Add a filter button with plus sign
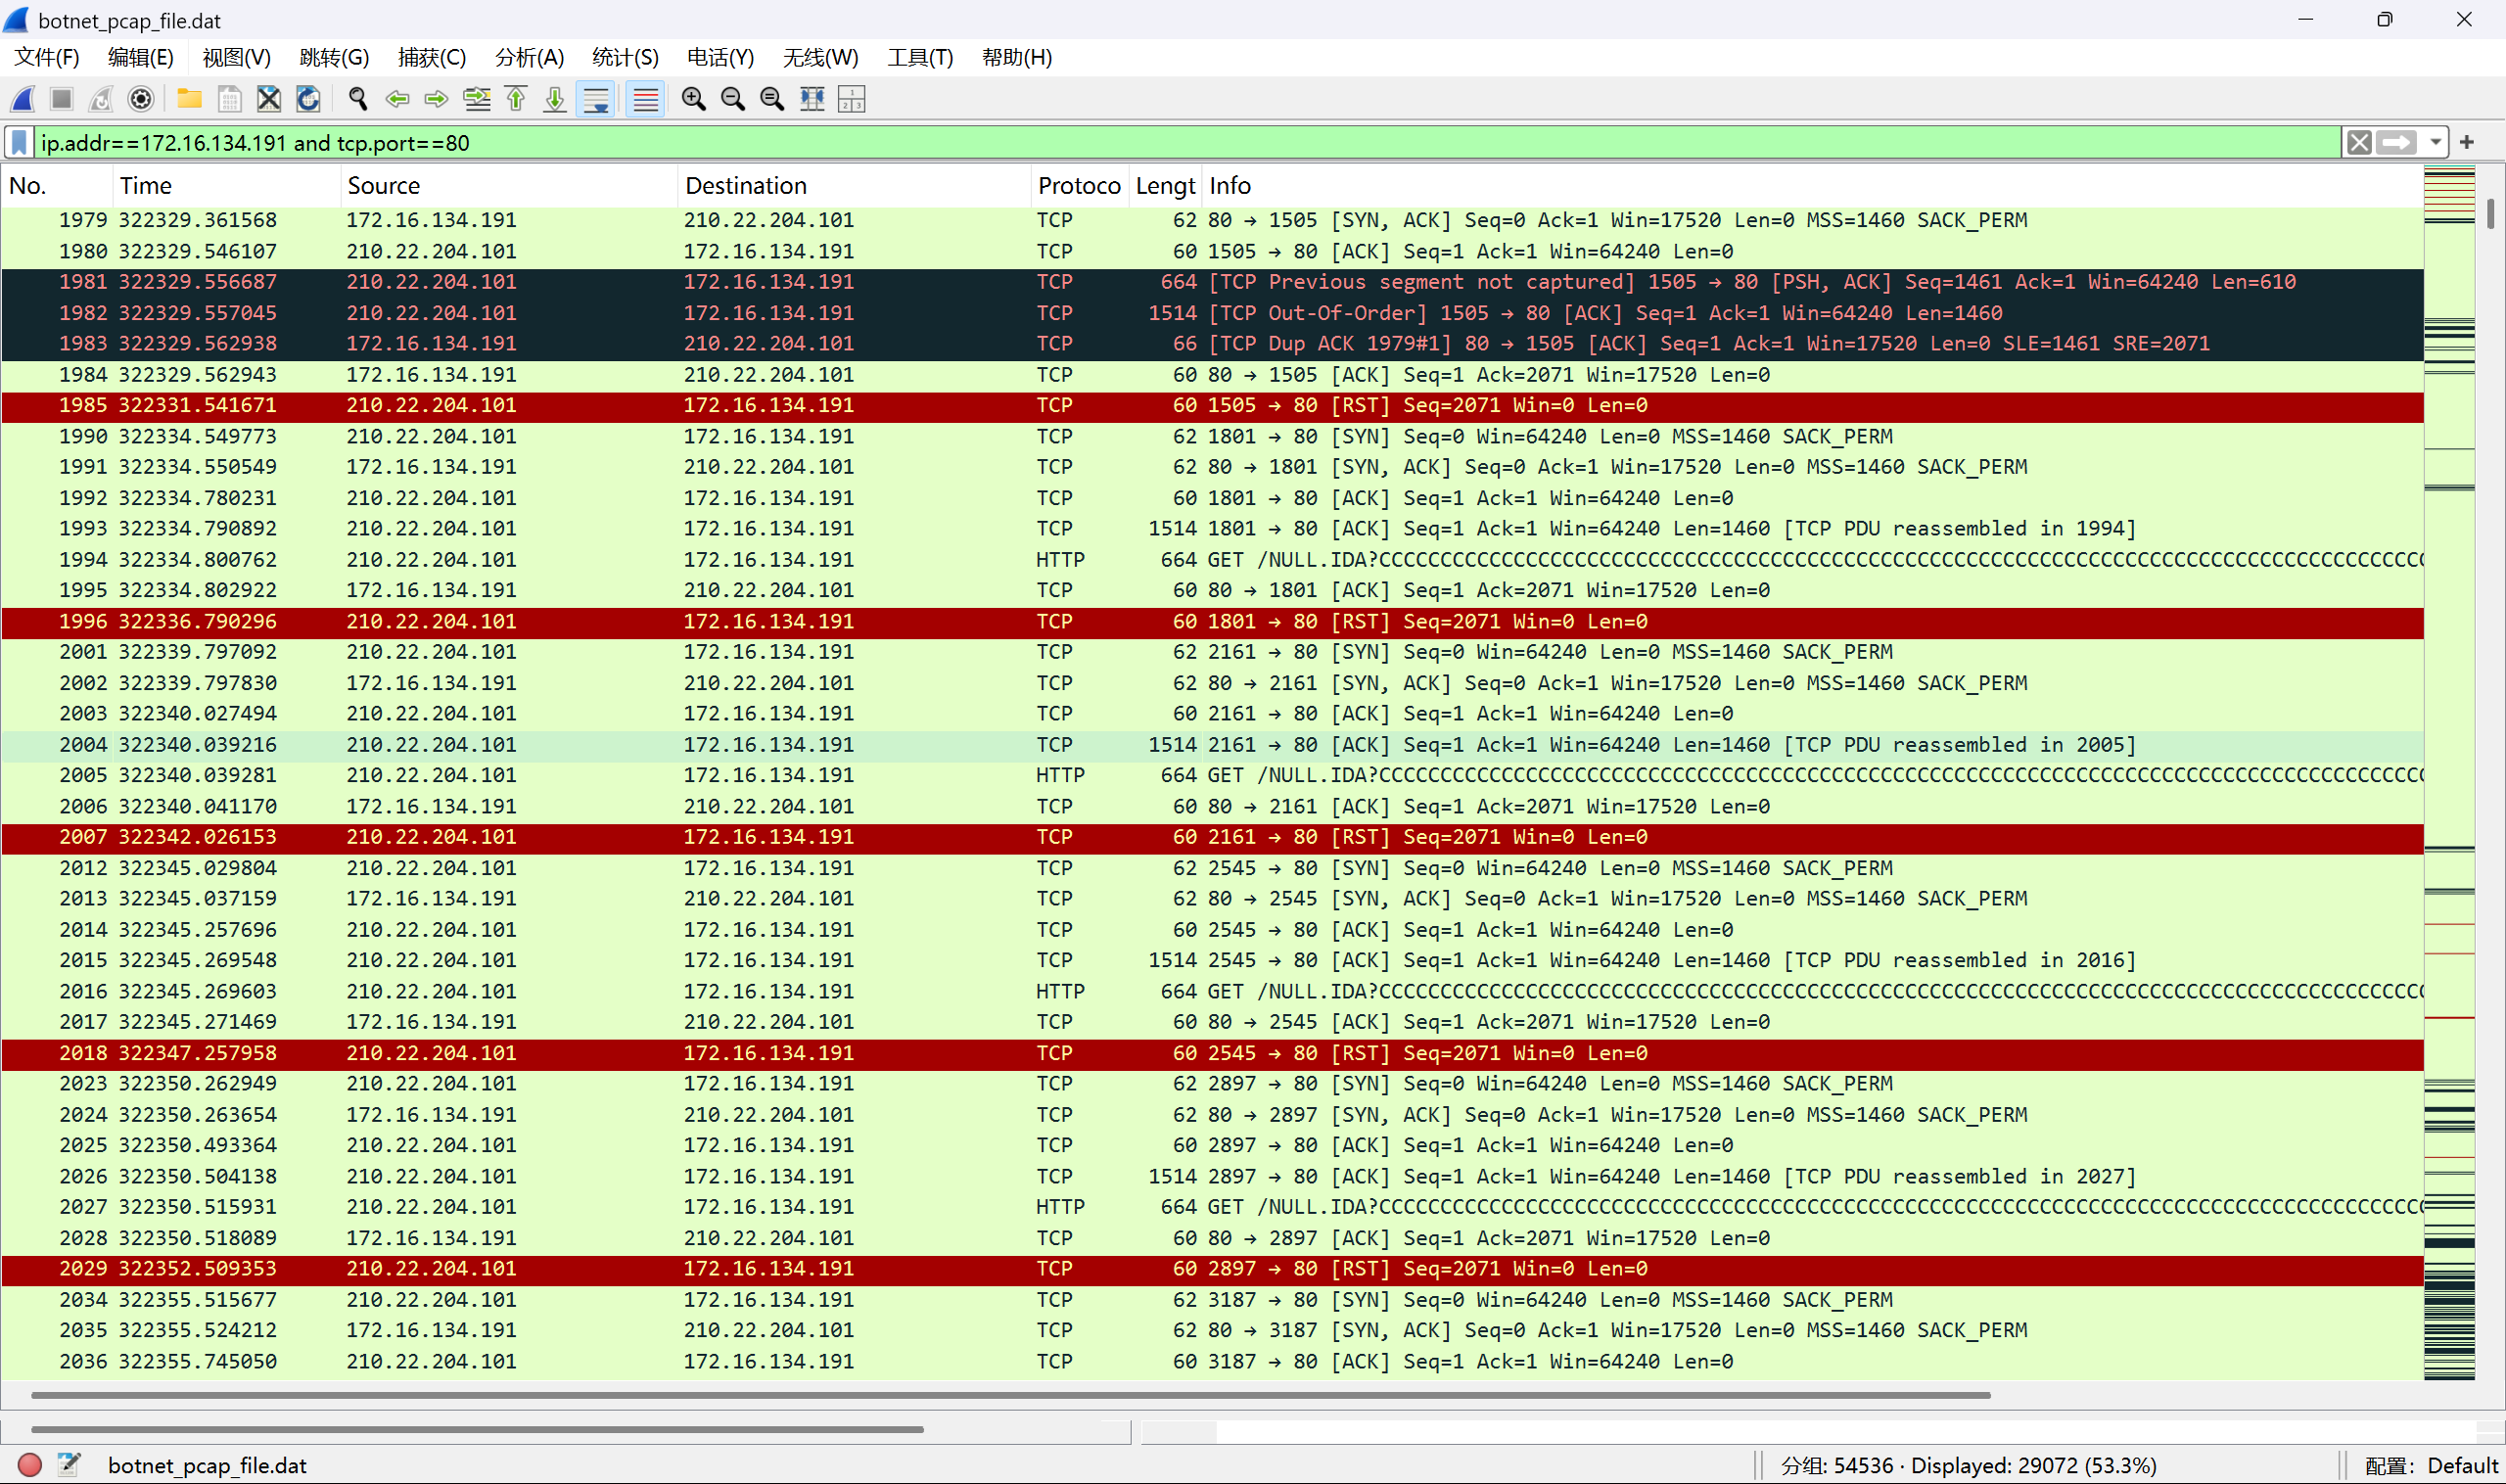The width and height of the screenshot is (2506, 1484). [x=2467, y=143]
